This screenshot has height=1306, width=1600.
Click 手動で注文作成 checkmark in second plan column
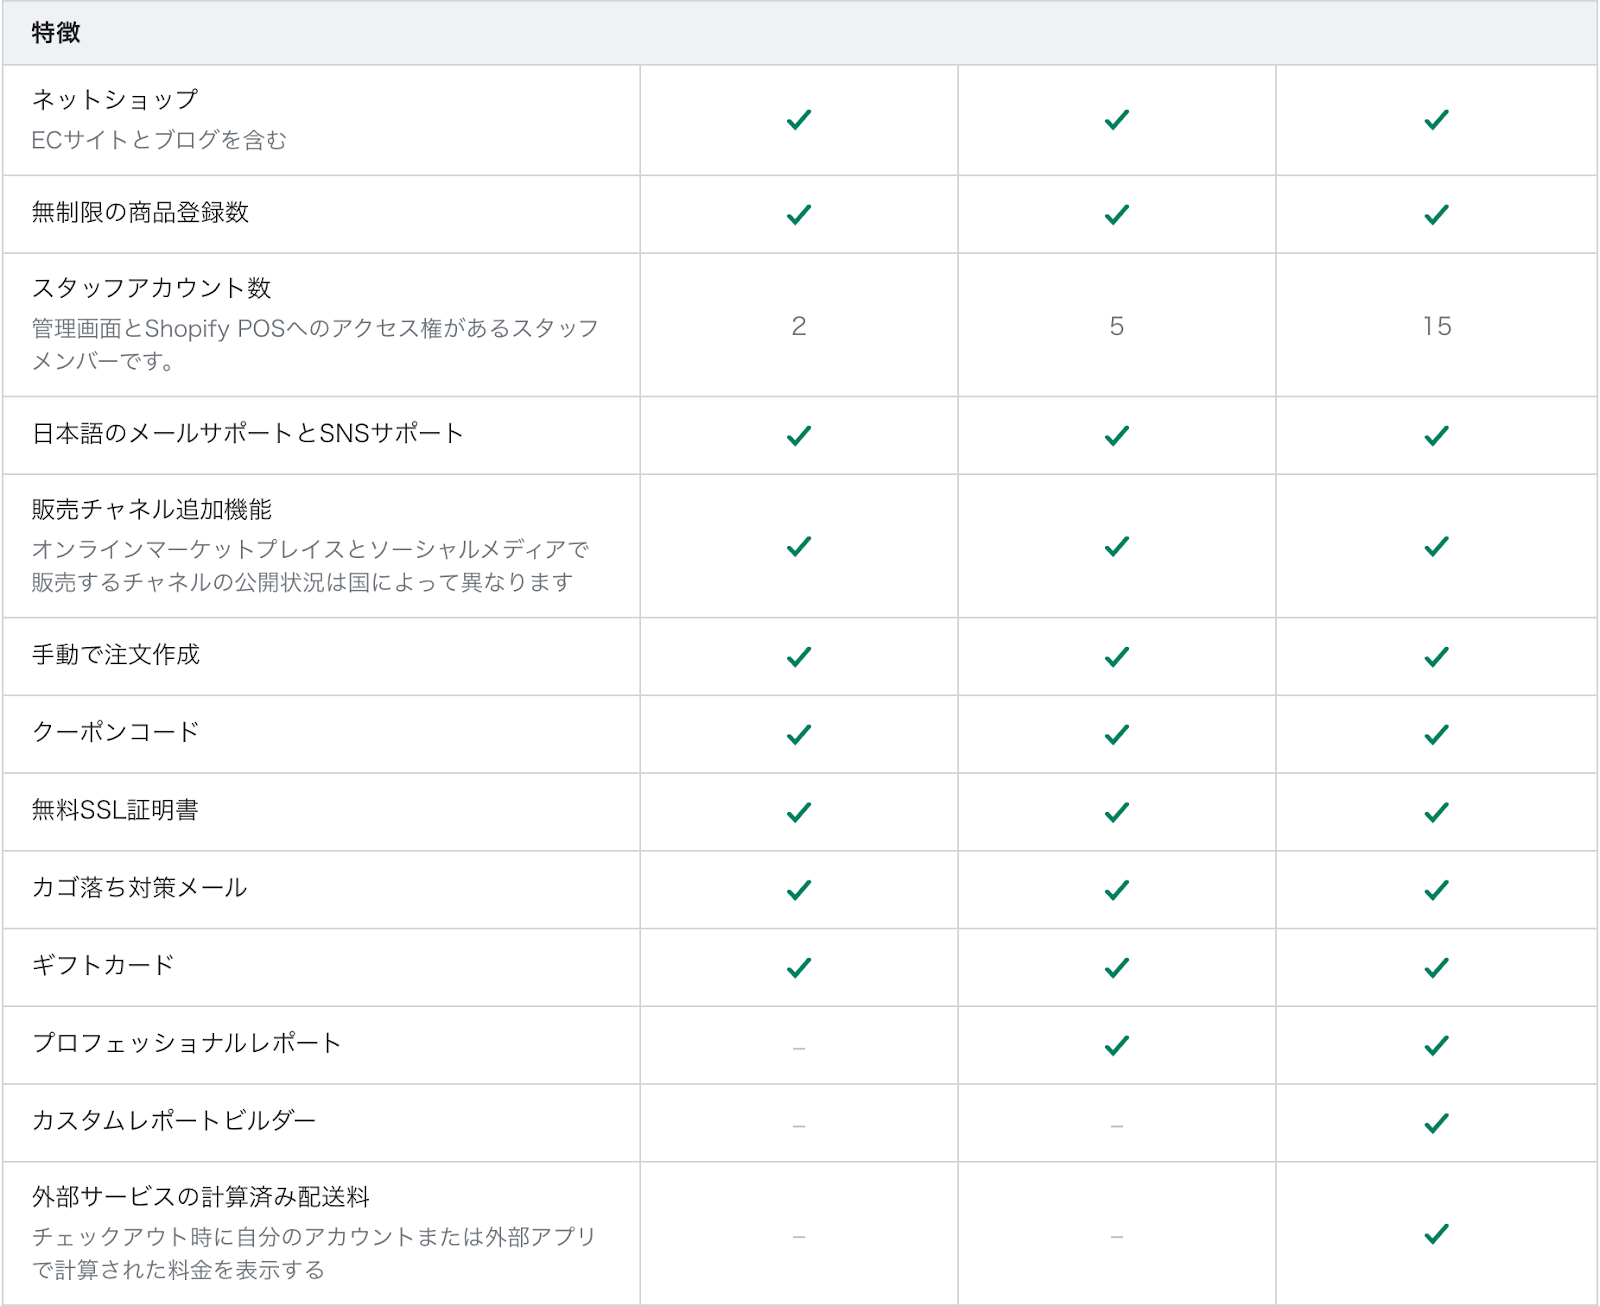pos(1117,657)
